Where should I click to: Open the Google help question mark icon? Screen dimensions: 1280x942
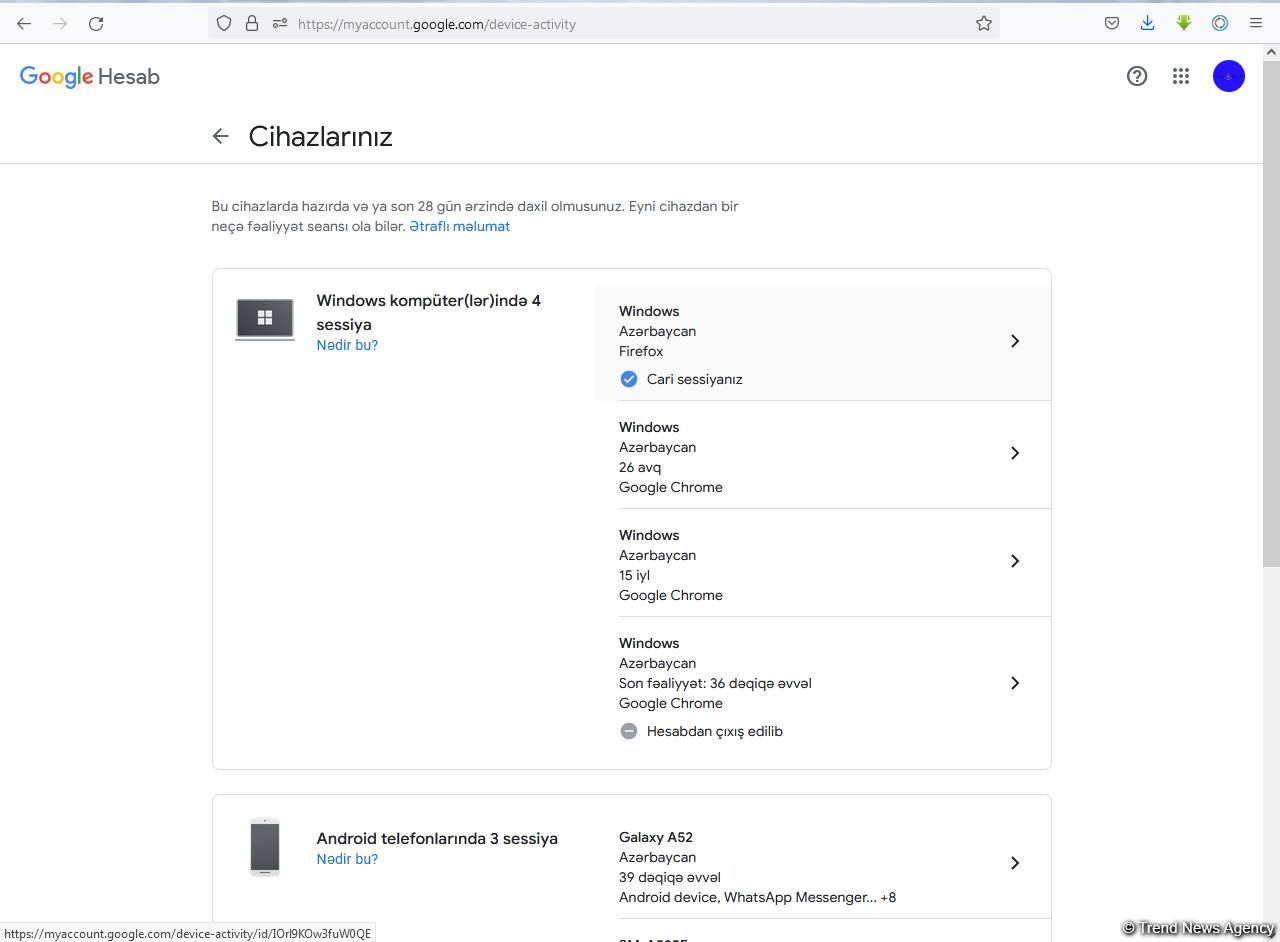pos(1137,76)
